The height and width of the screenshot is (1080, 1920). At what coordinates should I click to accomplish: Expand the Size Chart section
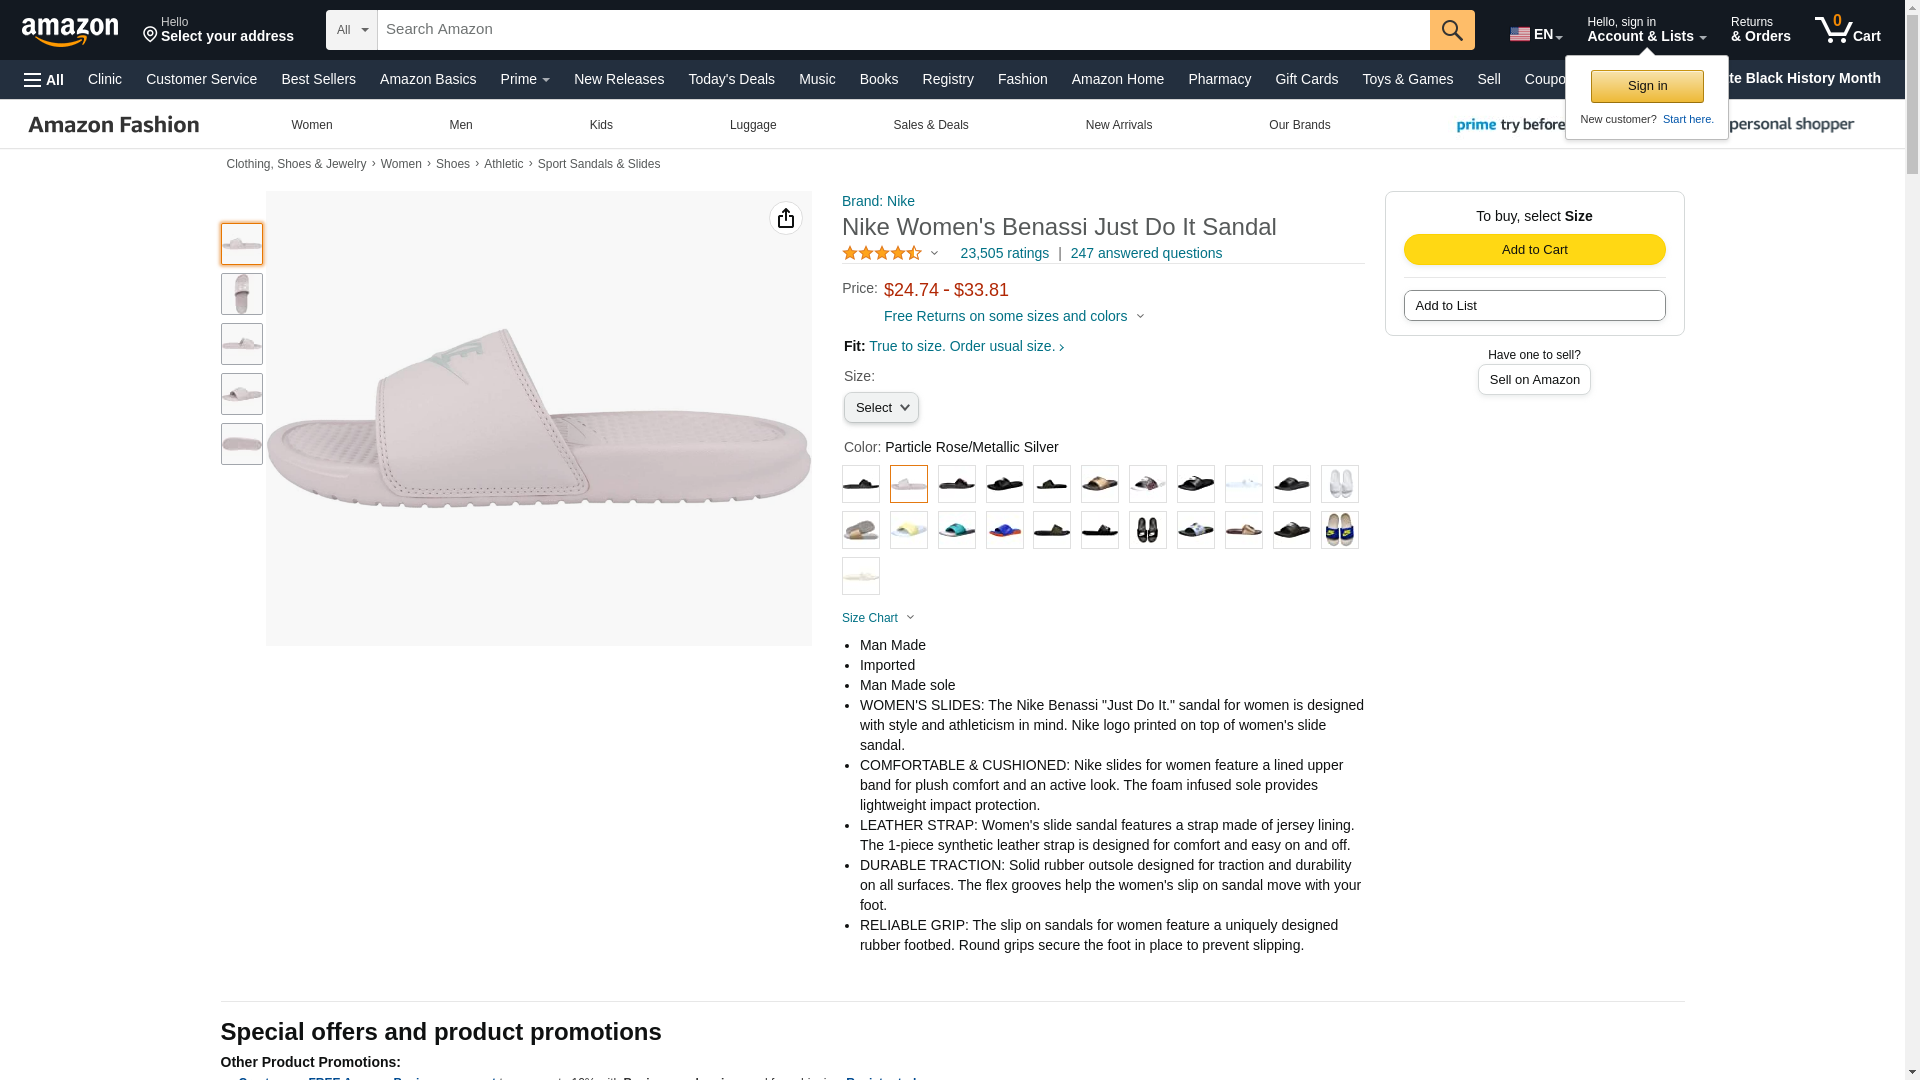[878, 618]
